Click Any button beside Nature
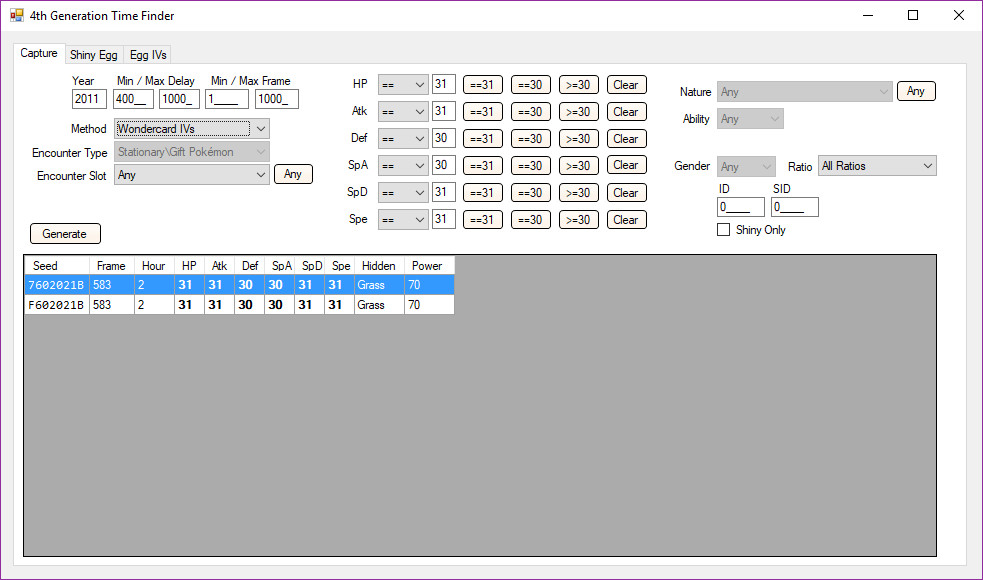 [x=916, y=91]
